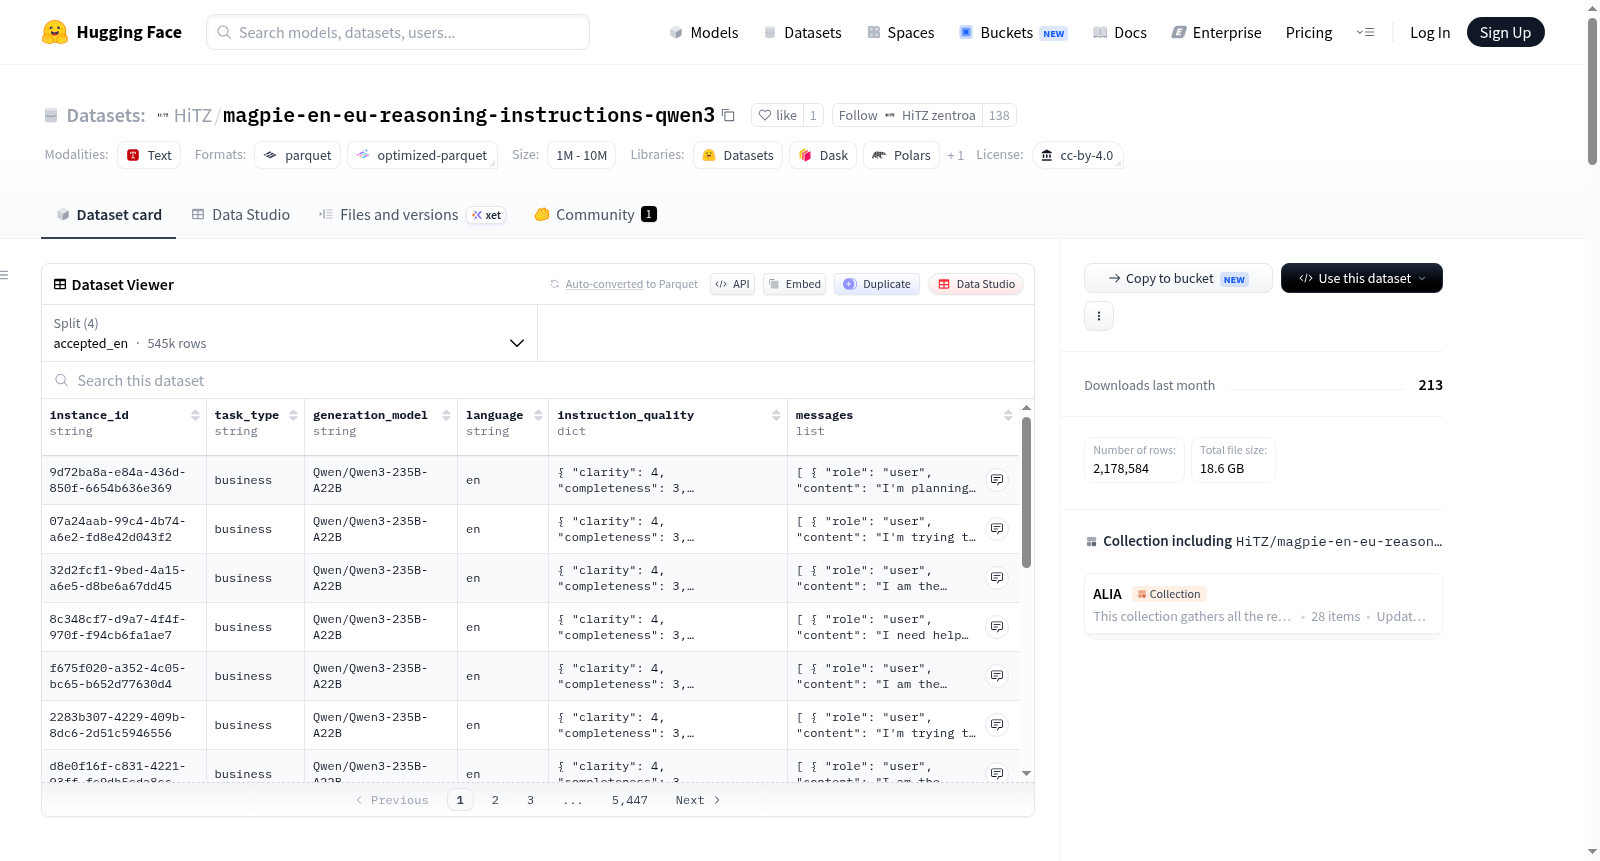Open message preview for row 07a24aab

click(997, 529)
